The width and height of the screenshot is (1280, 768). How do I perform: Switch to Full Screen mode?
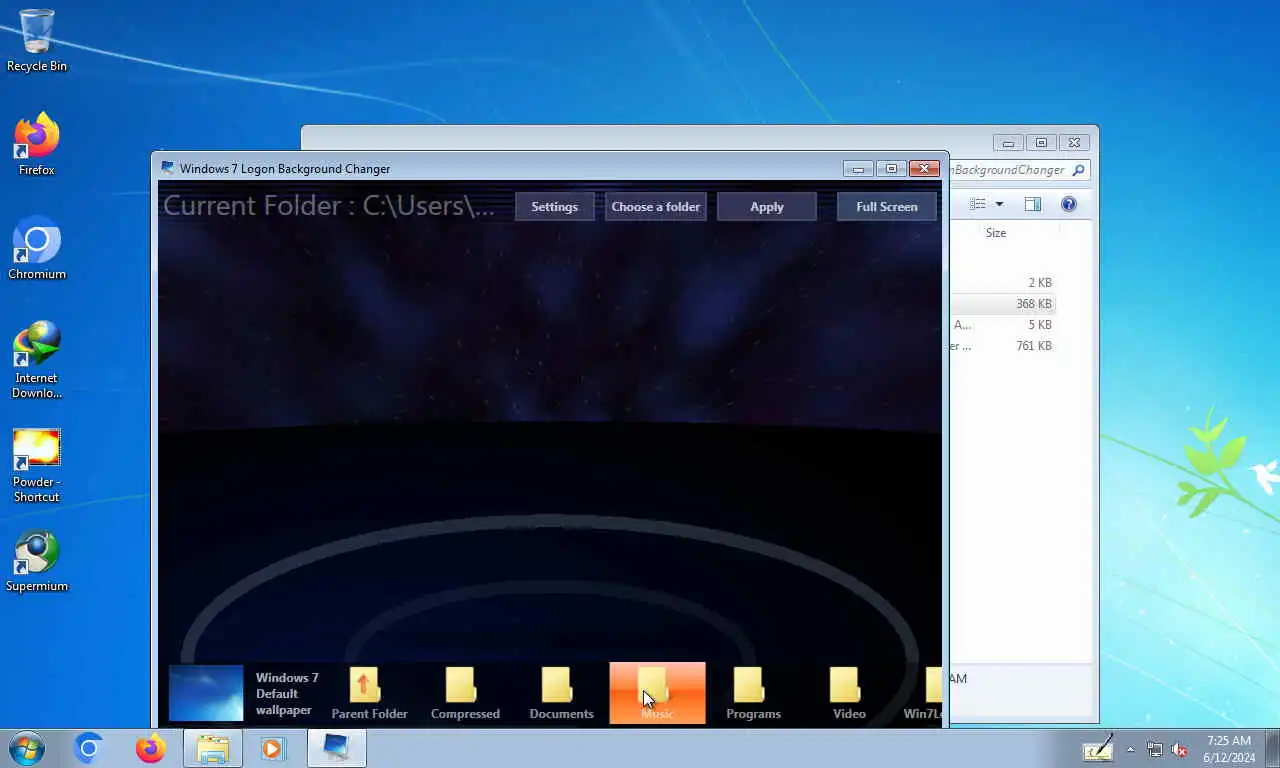[886, 207]
